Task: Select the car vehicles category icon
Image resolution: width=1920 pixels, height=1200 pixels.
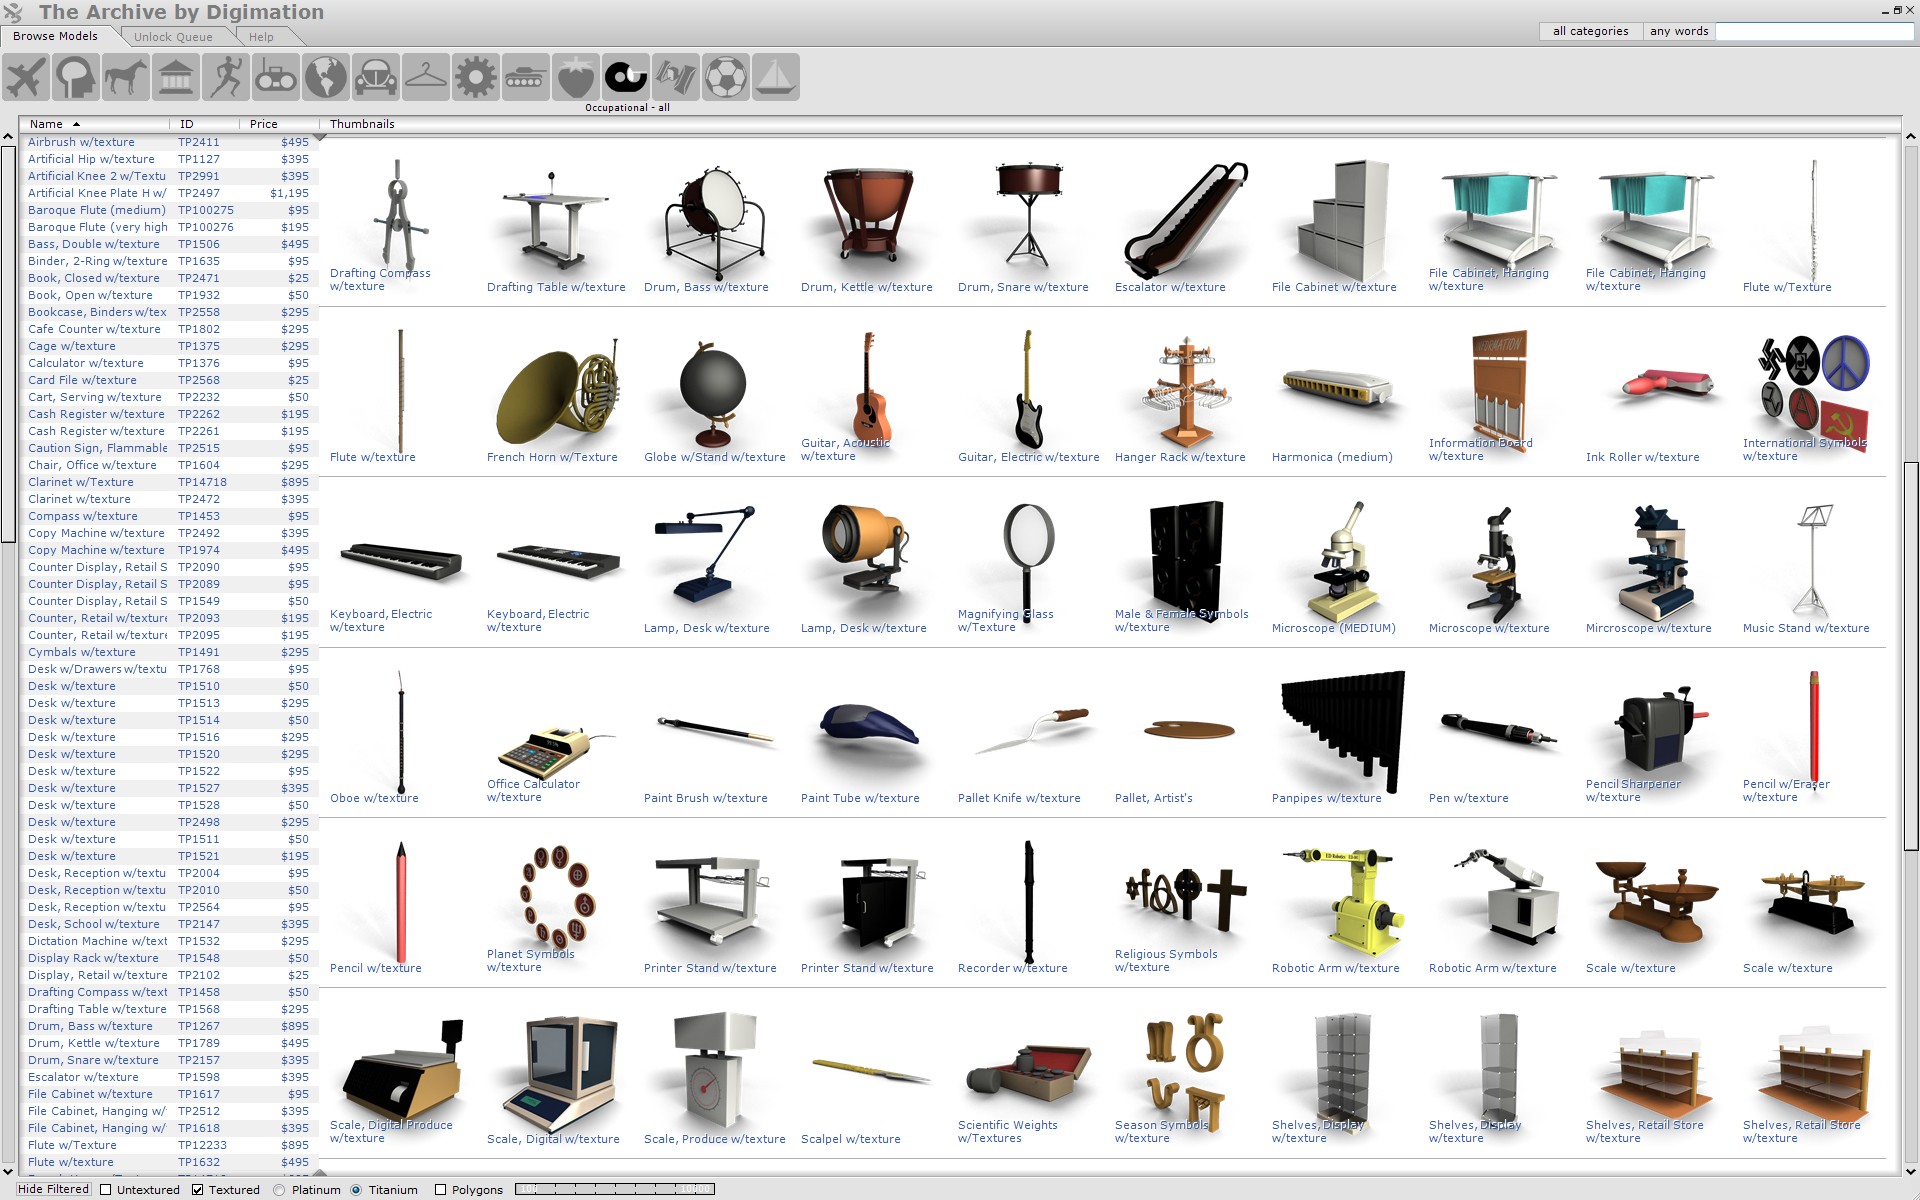Action: (376, 77)
